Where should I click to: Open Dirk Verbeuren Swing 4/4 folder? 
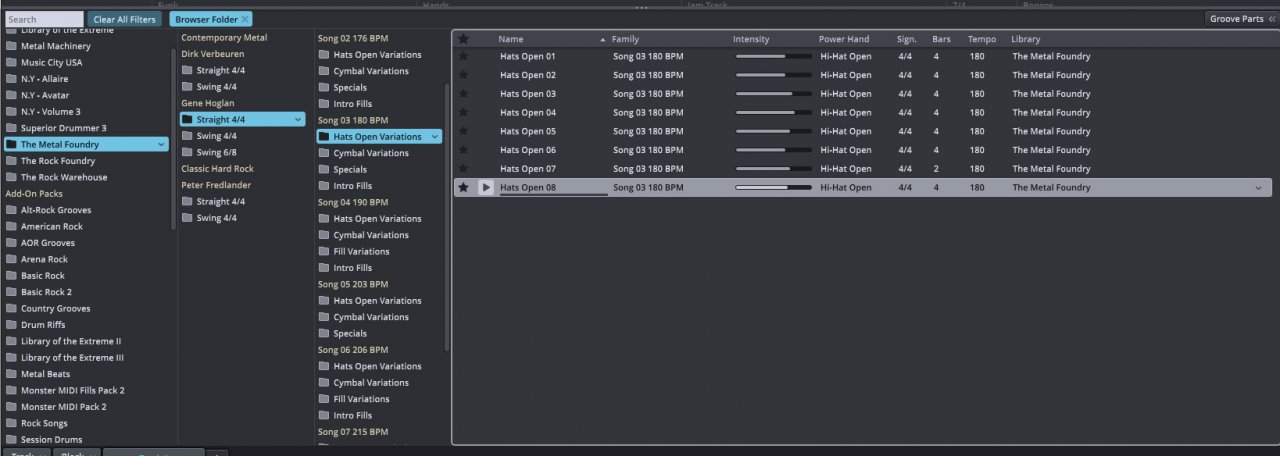tap(208, 87)
